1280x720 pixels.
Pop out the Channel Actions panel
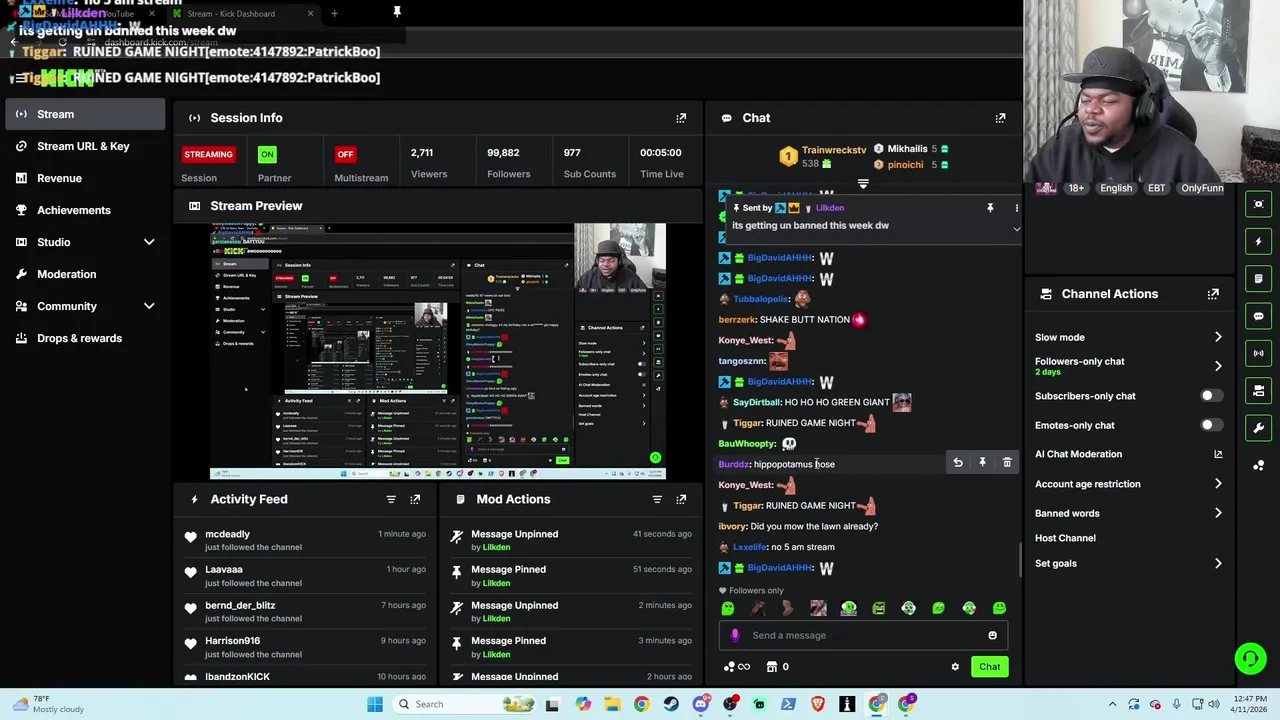1213,294
